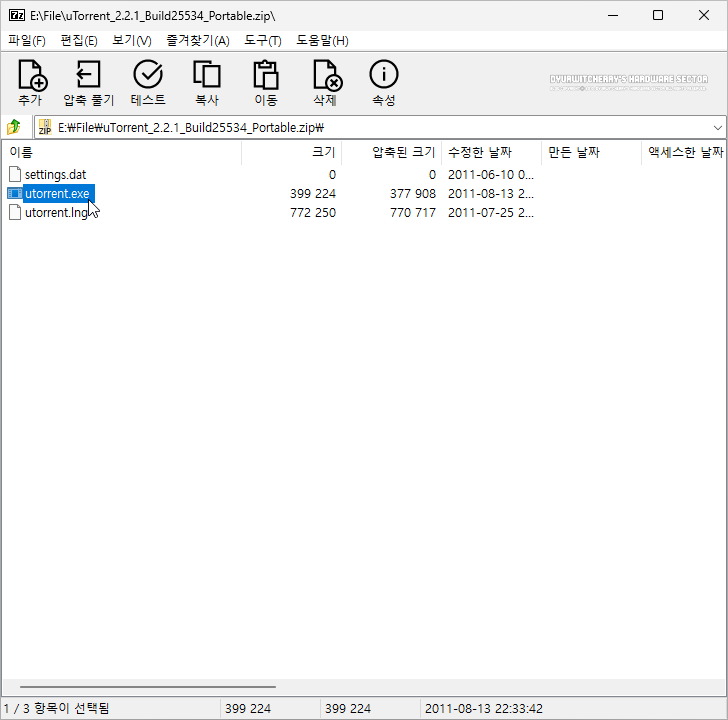Image resolution: width=728 pixels, height=720 pixels.
Task: Click the ZIP archive icon in address bar
Action: tap(45, 127)
